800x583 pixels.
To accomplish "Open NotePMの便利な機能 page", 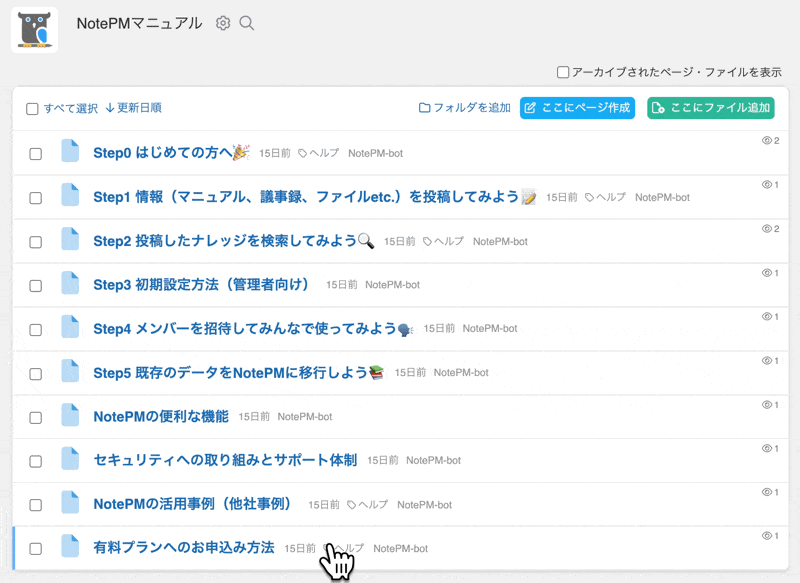I will [x=161, y=417].
